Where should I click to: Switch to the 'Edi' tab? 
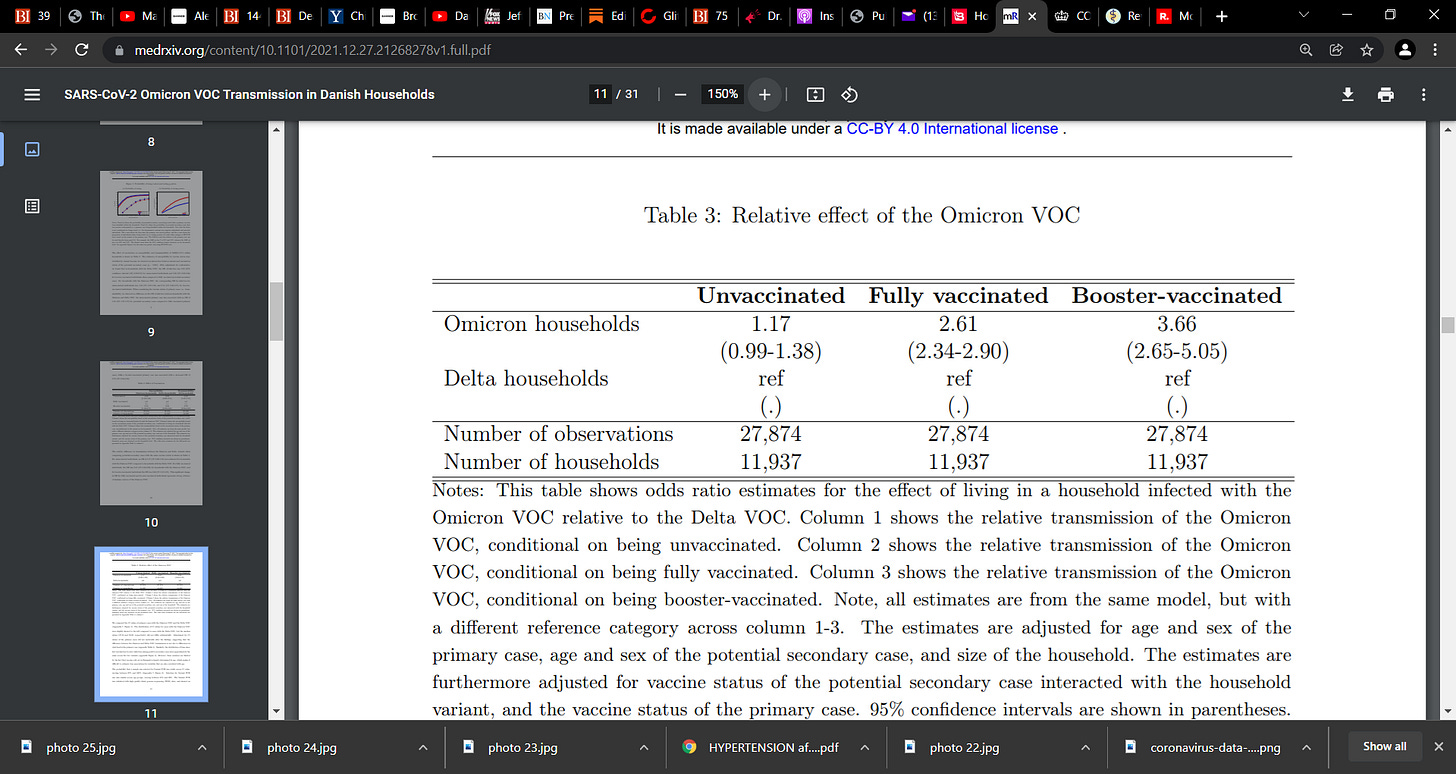coord(607,16)
